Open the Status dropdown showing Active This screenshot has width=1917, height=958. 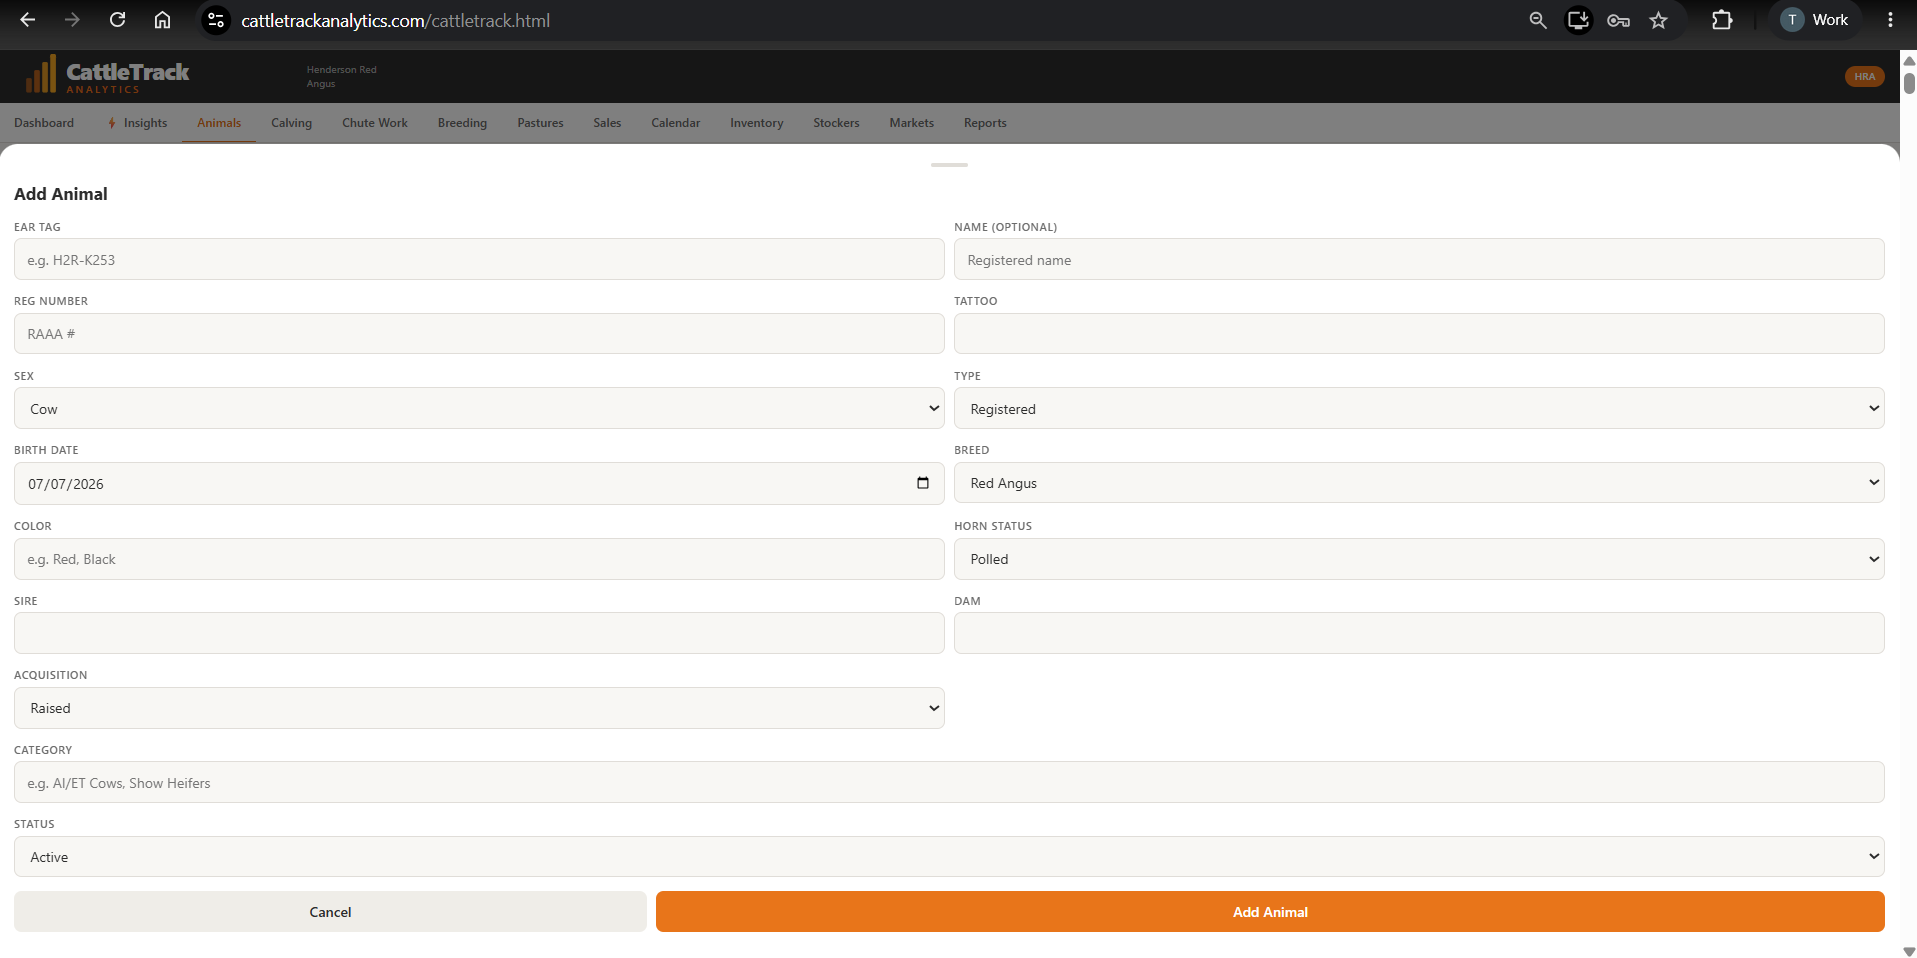(x=949, y=857)
